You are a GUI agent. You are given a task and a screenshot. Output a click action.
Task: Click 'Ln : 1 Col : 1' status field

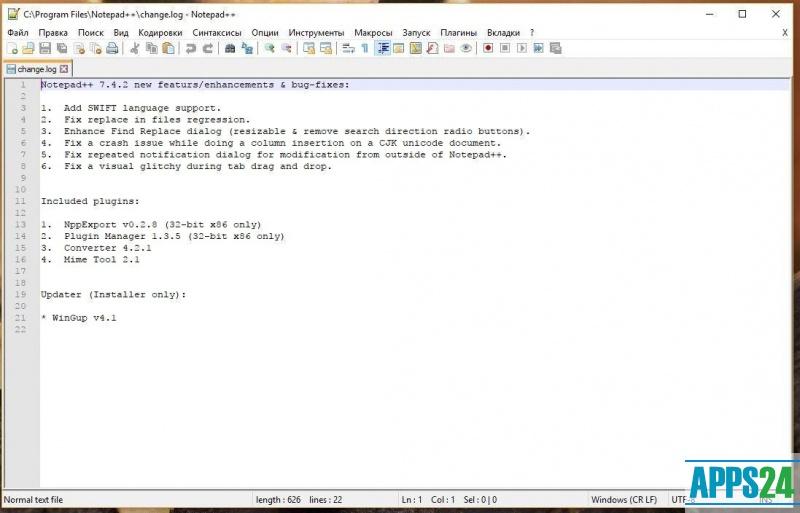click(428, 500)
